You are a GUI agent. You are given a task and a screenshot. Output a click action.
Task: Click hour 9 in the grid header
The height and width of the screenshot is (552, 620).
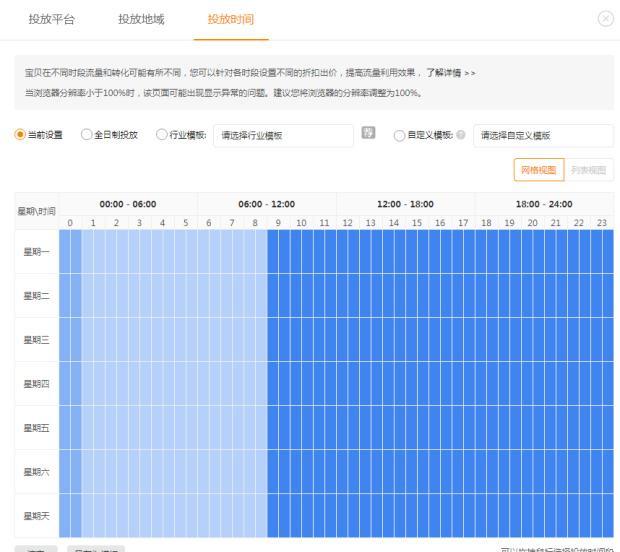click(x=278, y=223)
